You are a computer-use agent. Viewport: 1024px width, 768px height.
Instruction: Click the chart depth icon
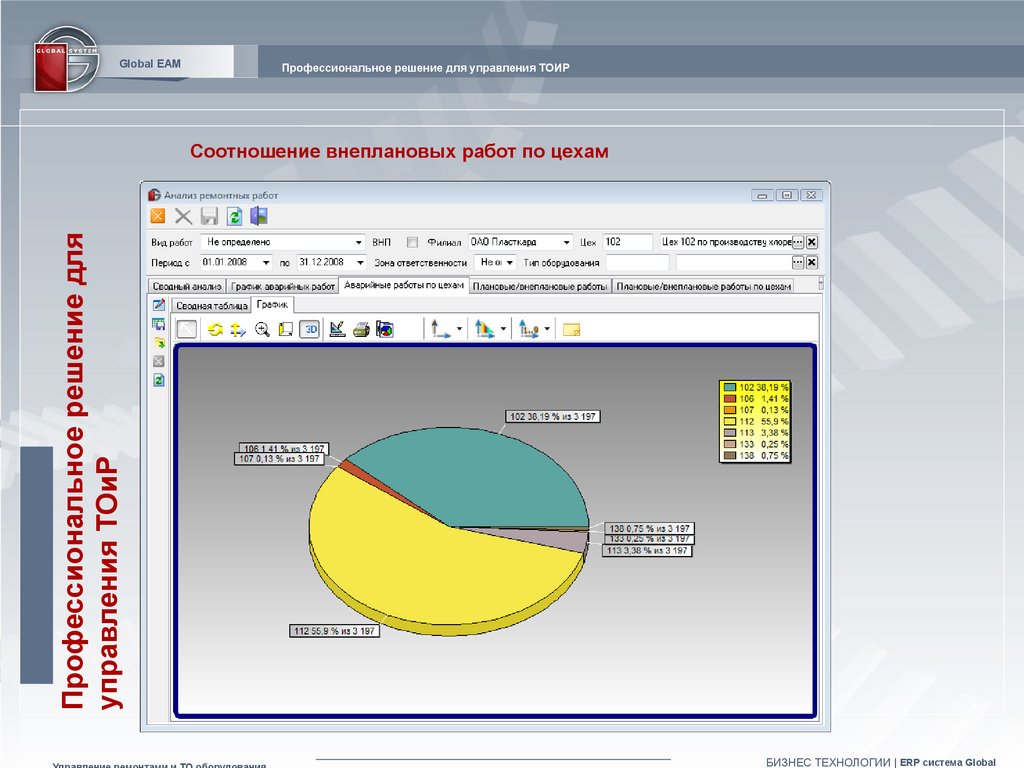285,330
